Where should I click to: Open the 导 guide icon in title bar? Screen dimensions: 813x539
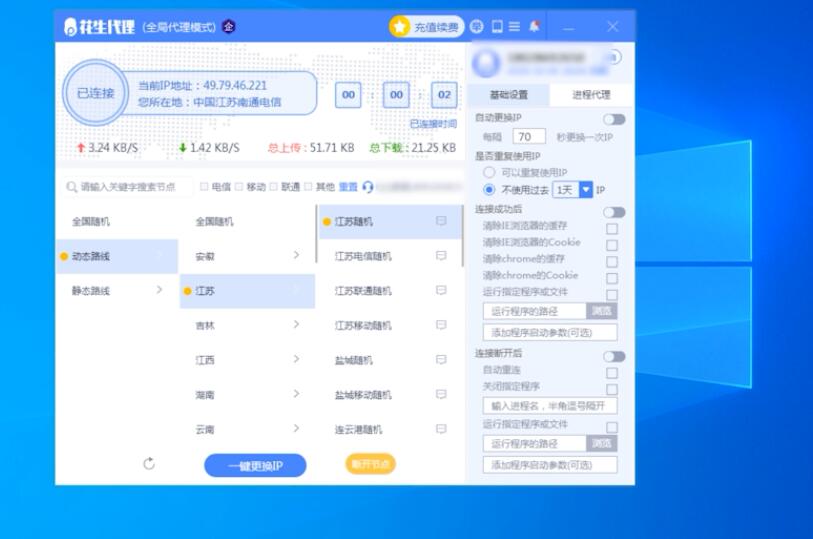(x=476, y=26)
